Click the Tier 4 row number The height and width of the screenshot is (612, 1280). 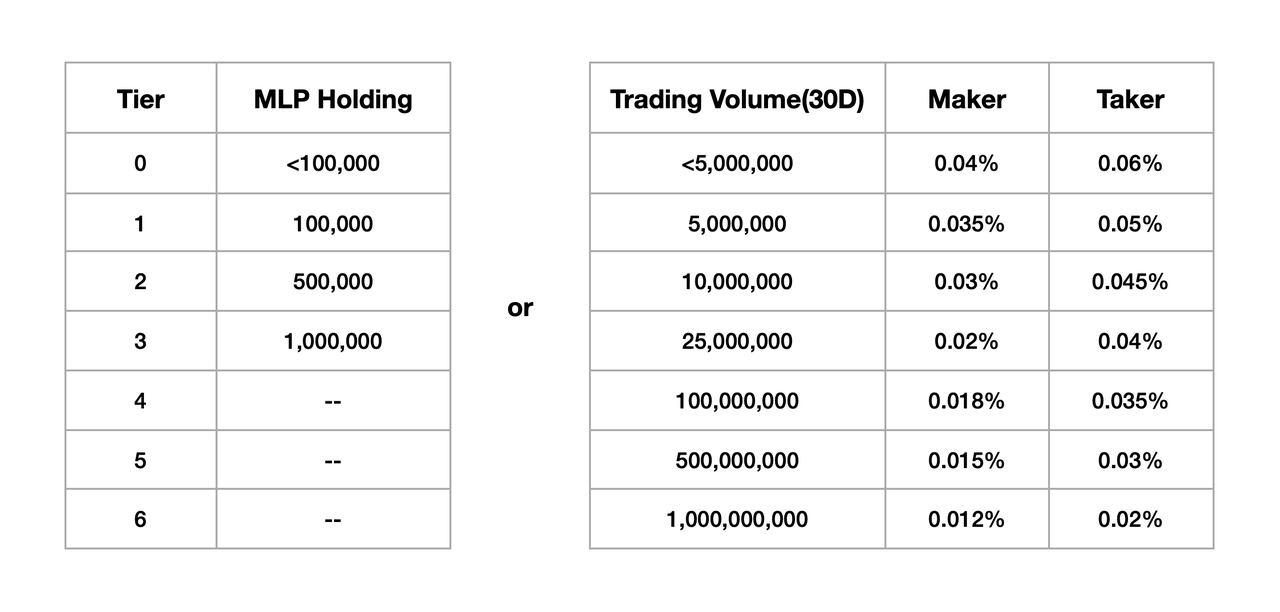coord(141,401)
